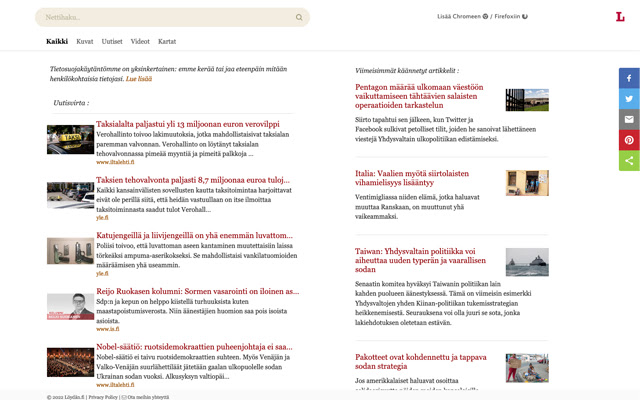Open Taksialalta paljastui verovilppi headline
The width and height of the screenshot is (640, 400).
tap(188, 124)
